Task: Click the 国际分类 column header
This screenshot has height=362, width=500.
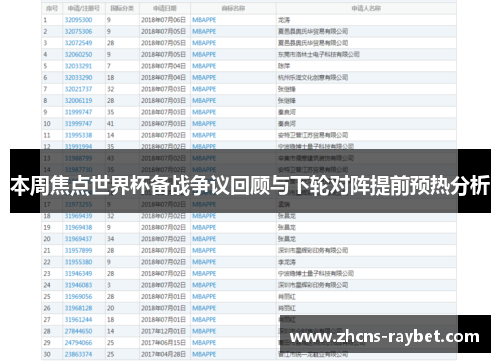Action: coord(122,8)
